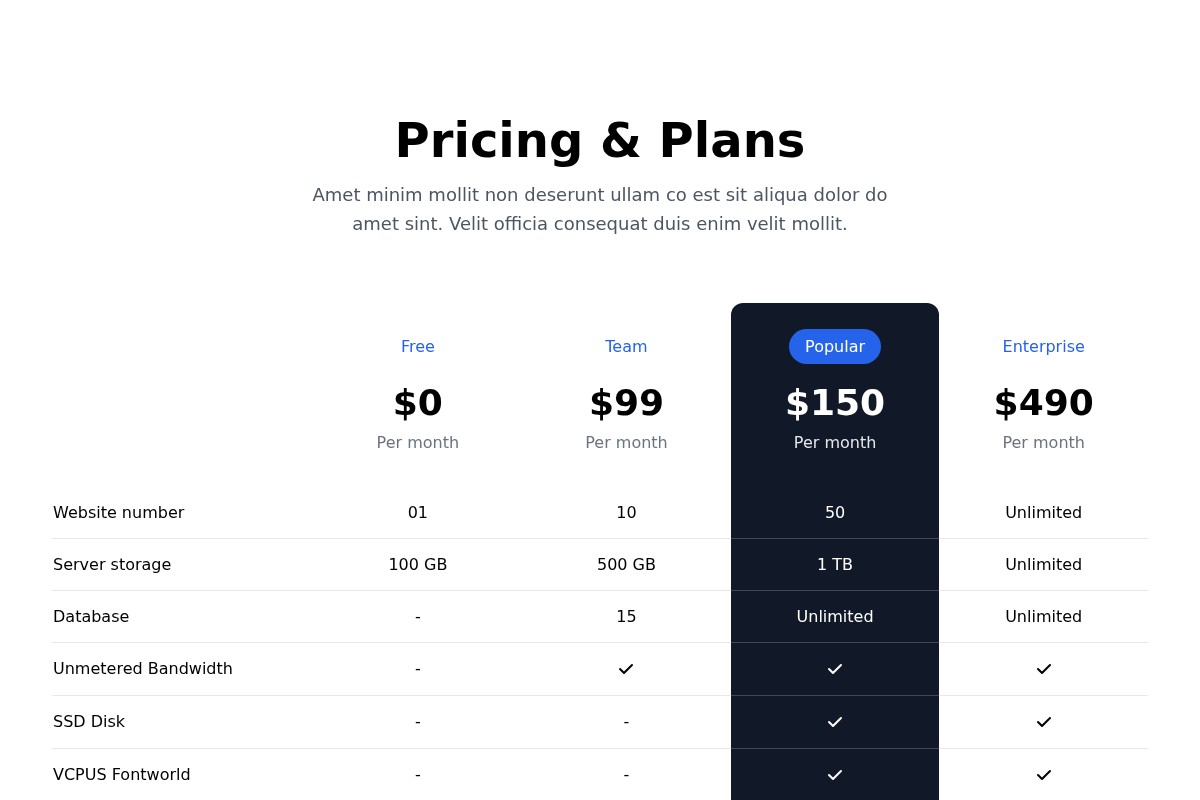1200x800 pixels.
Task: Select the Popular plan's Unmetered Bandwidth checkmark
Action: click(x=835, y=669)
